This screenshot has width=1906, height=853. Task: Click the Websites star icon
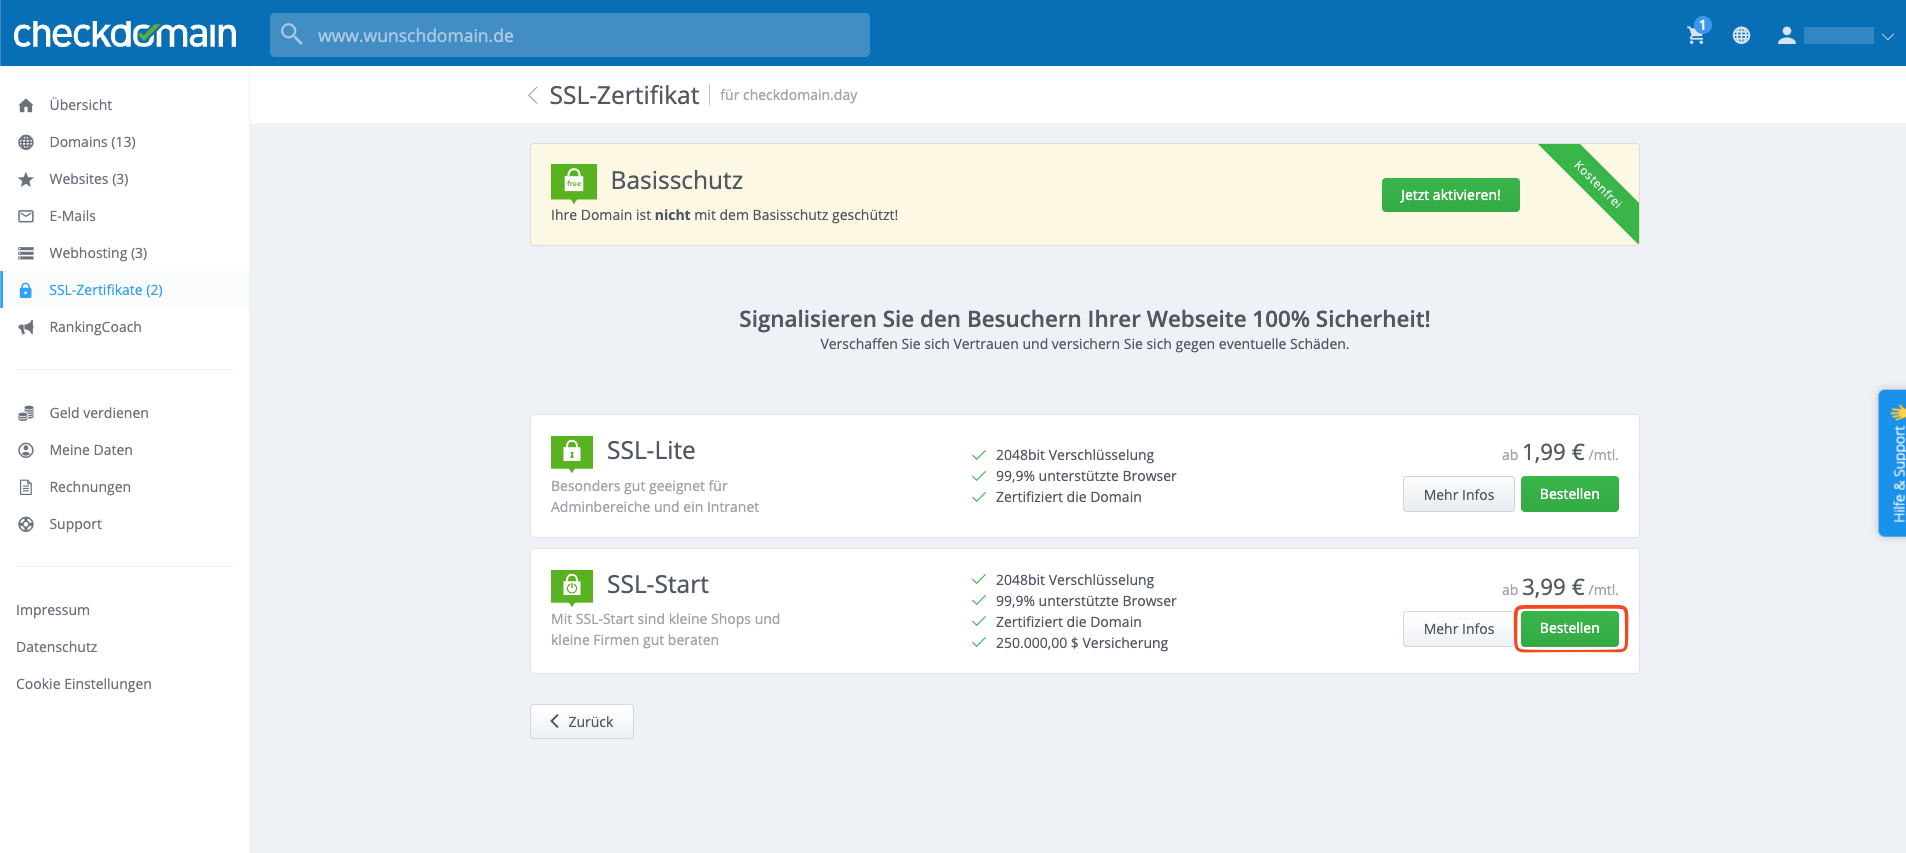click(x=26, y=179)
